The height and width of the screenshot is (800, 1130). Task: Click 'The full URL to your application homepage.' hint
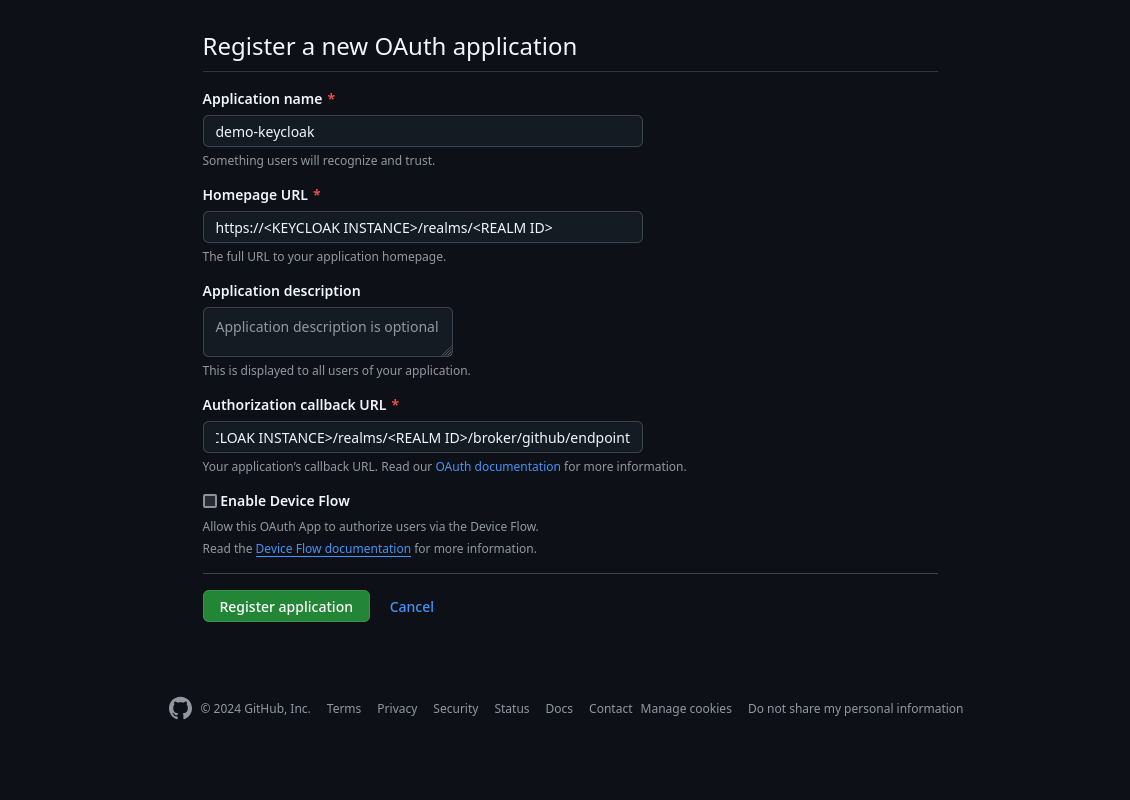324,257
